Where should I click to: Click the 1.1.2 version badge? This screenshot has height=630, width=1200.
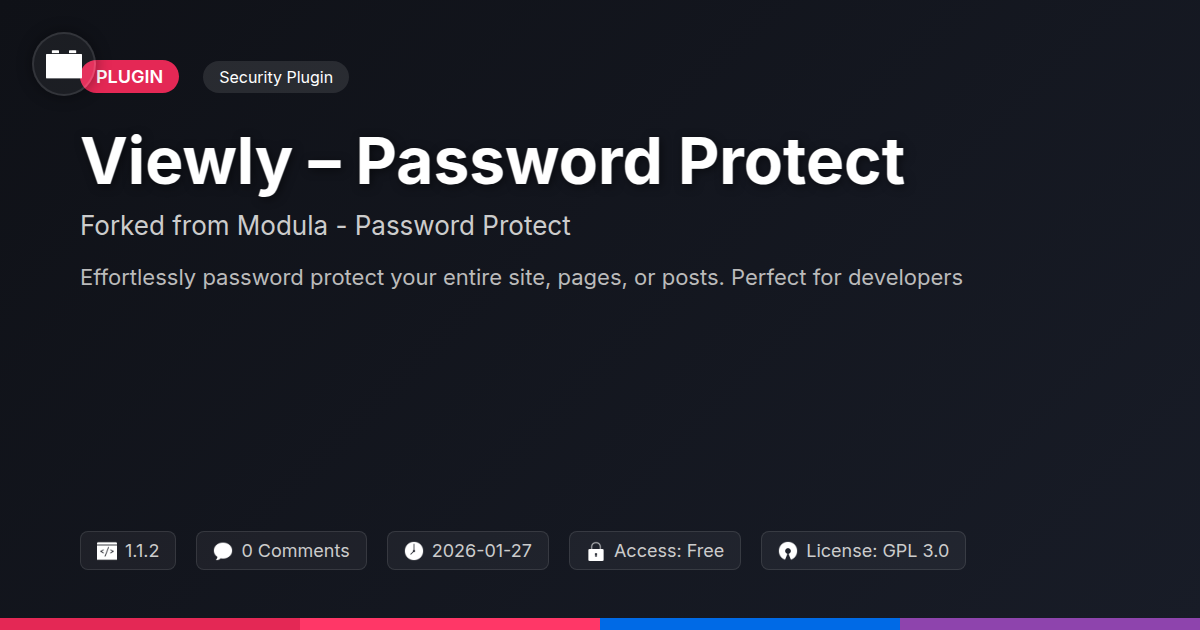(141, 551)
